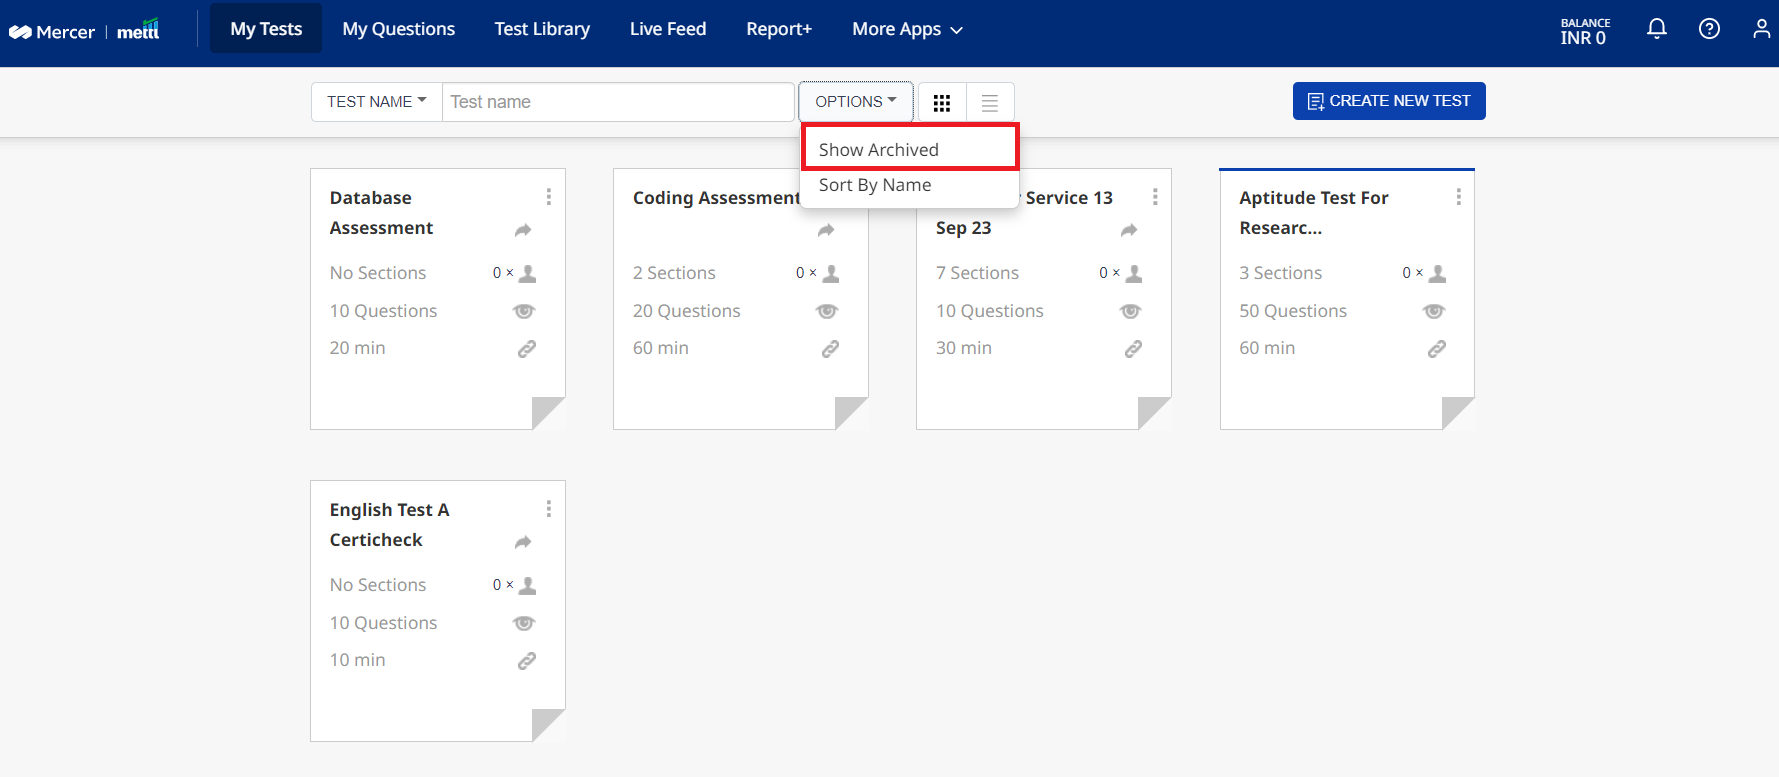The width and height of the screenshot is (1779, 777).
Task: Click the '30 min' duration text
Action: (x=964, y=348)
